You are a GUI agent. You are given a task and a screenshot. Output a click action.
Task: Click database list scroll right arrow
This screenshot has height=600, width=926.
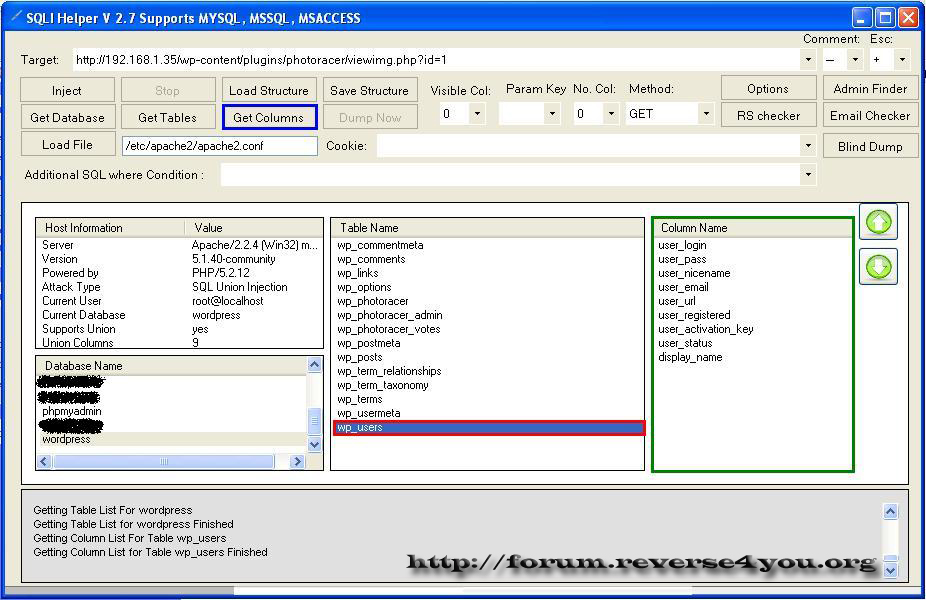(298, 462)
